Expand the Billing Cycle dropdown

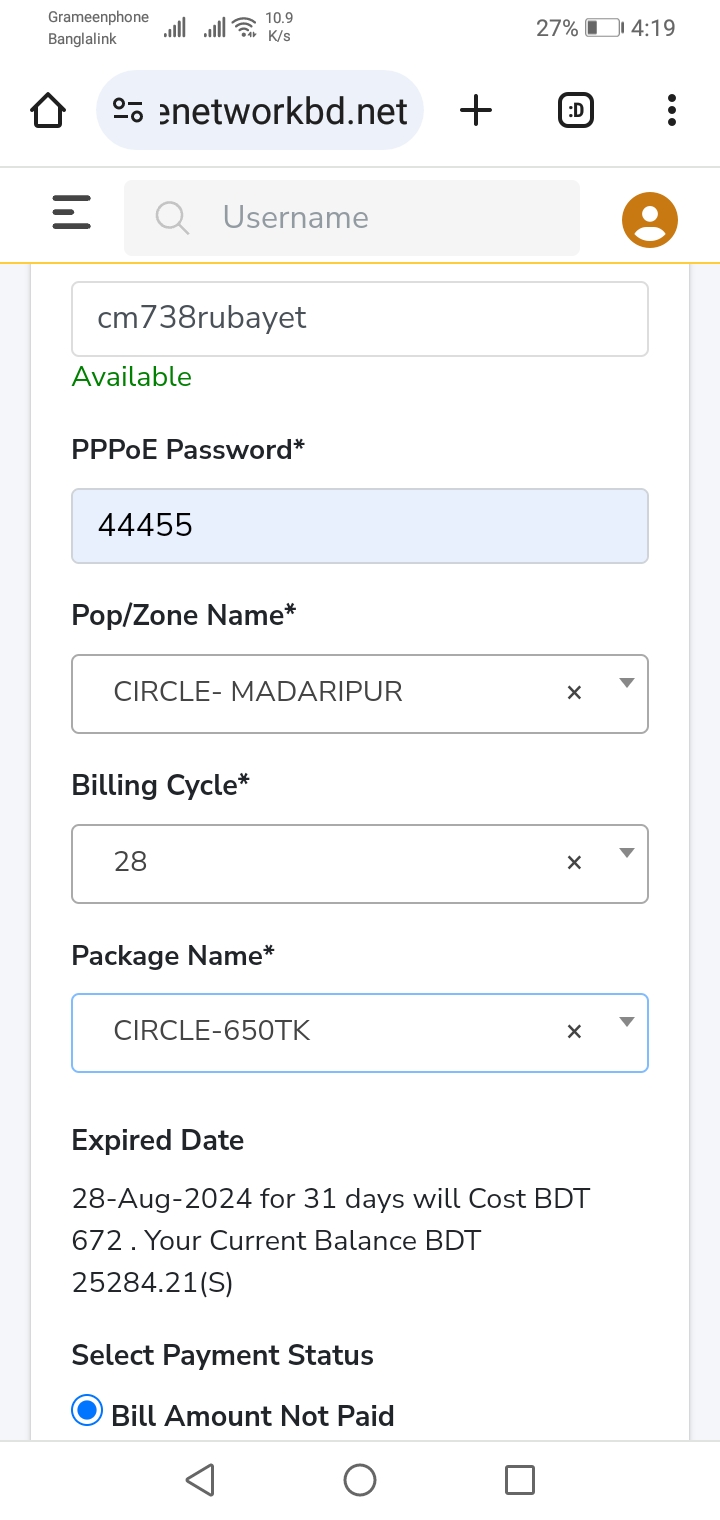click(x=627, y=853)
